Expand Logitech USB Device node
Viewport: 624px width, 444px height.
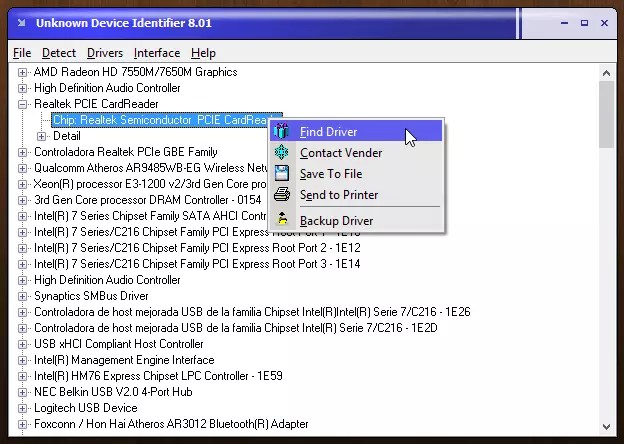pyautogui.click(x=22, y=408)
